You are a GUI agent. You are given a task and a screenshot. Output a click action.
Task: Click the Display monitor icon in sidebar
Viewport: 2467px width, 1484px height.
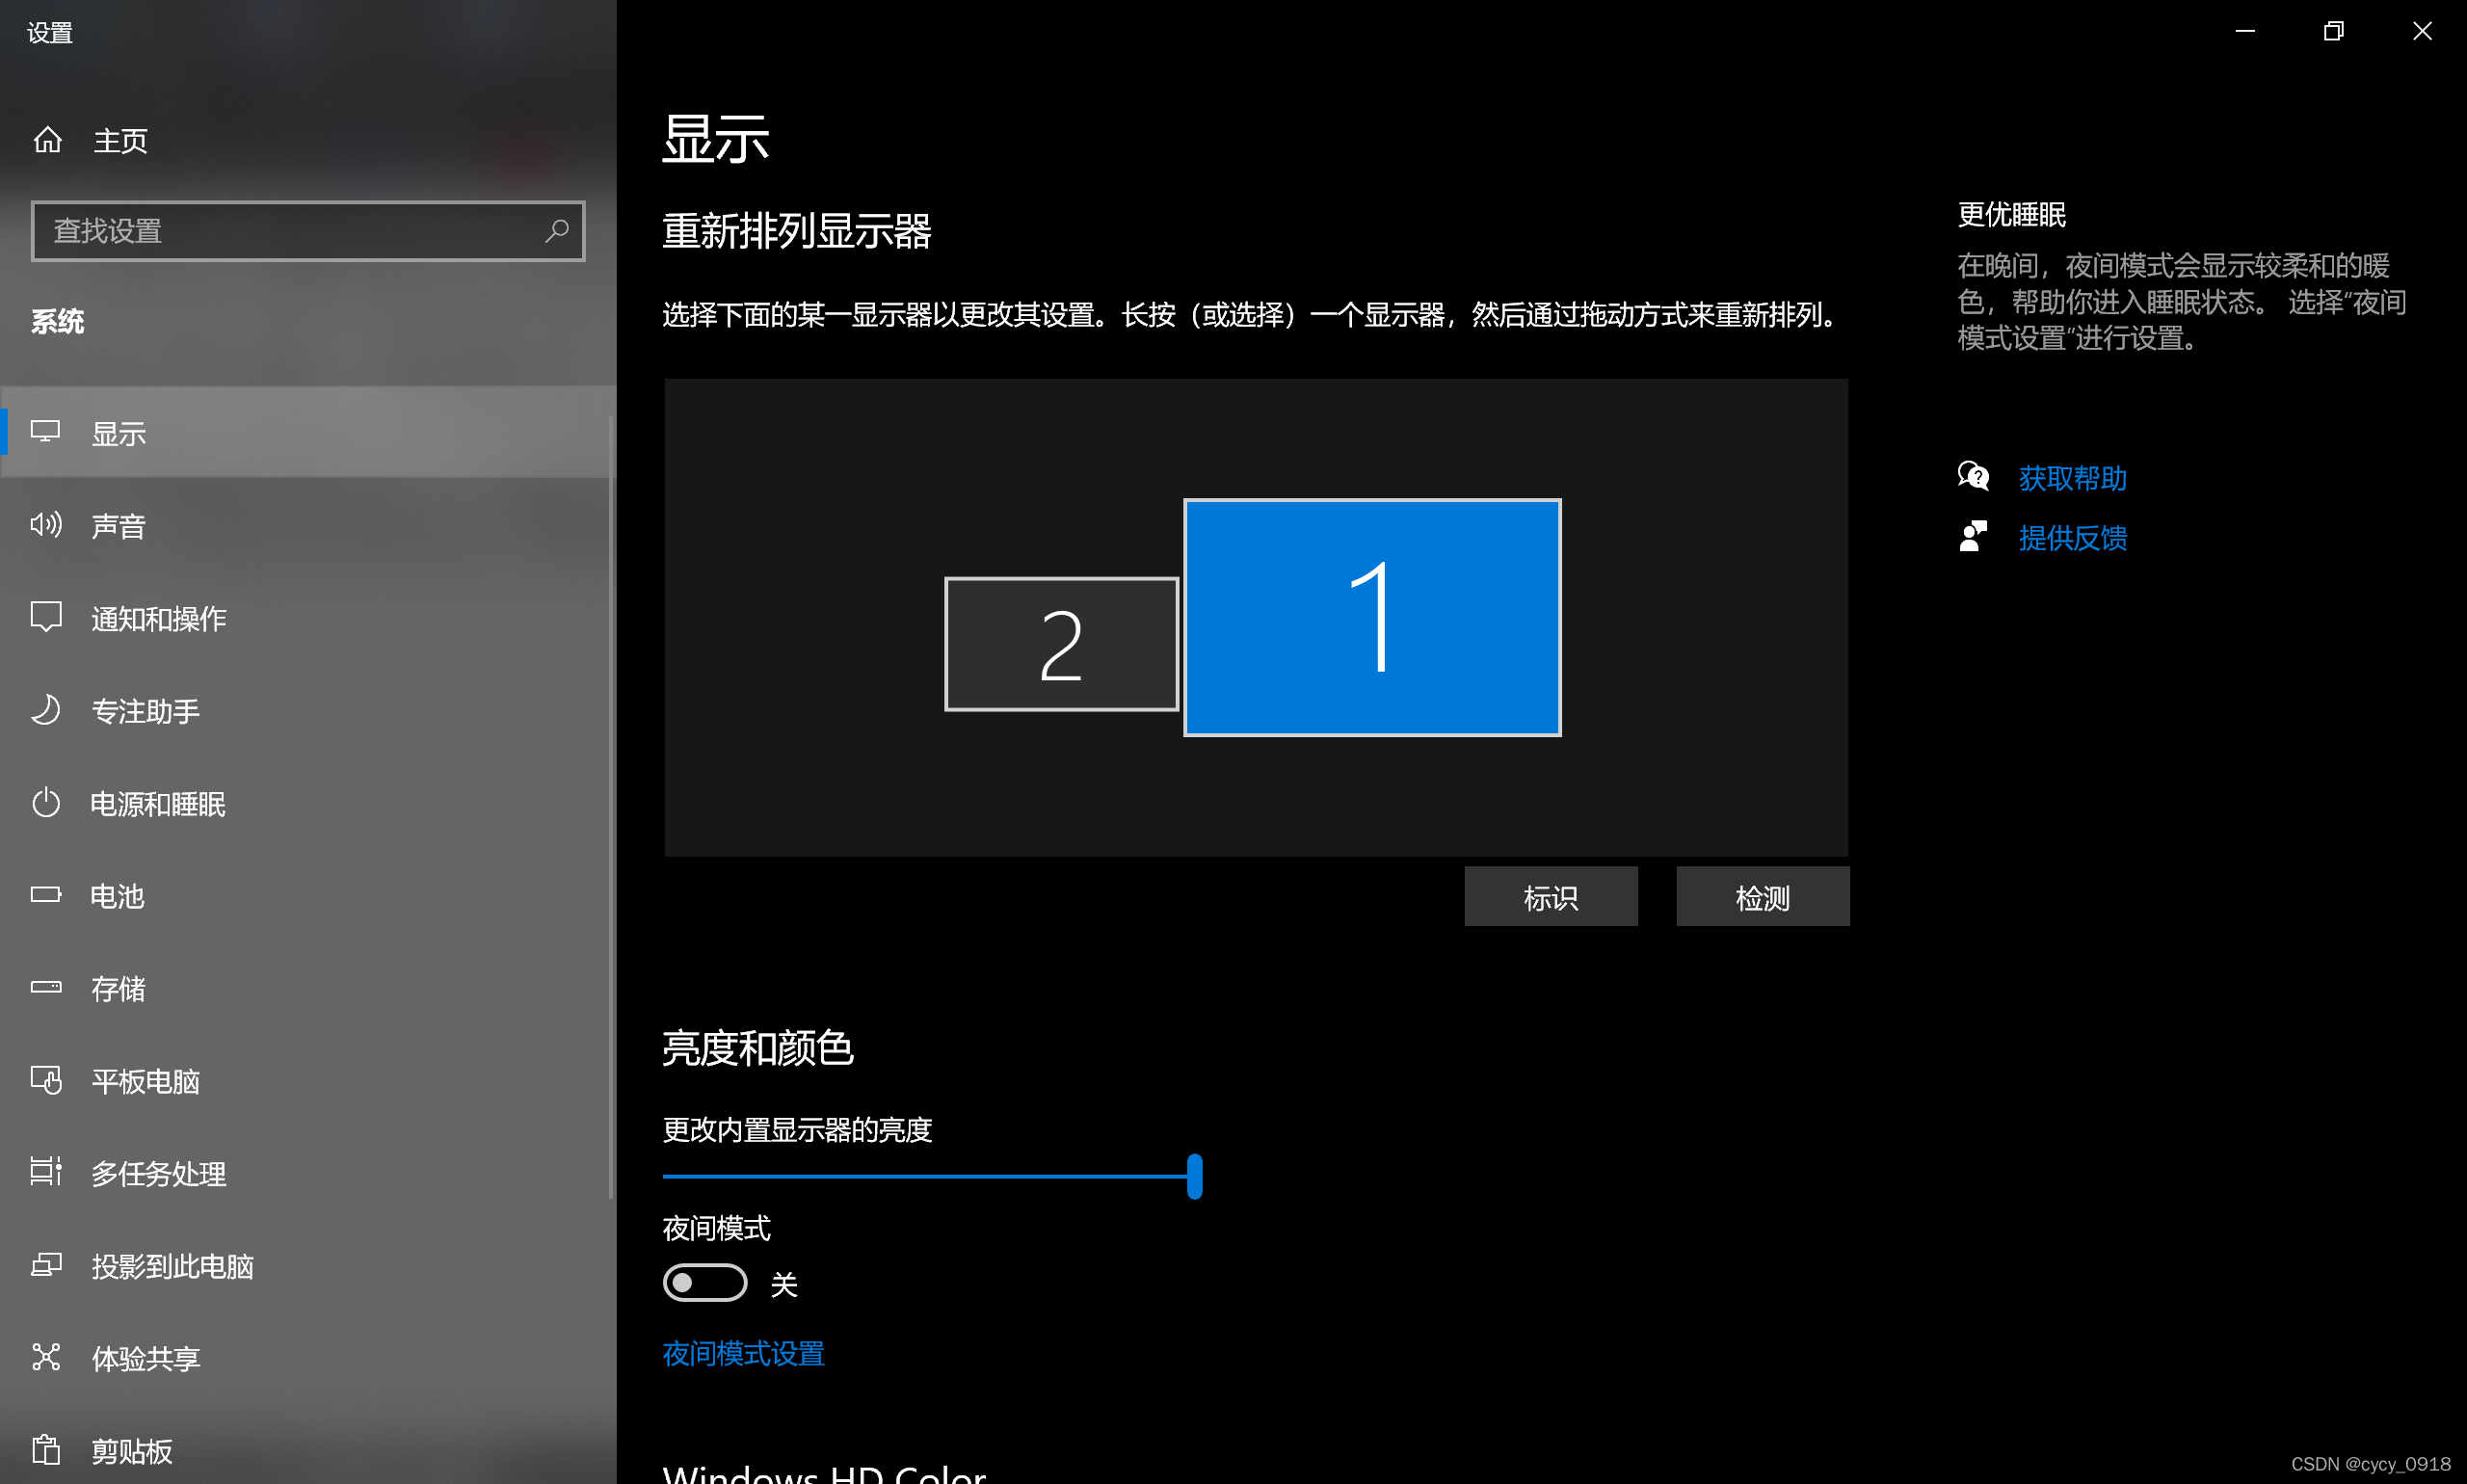point(45,432)
